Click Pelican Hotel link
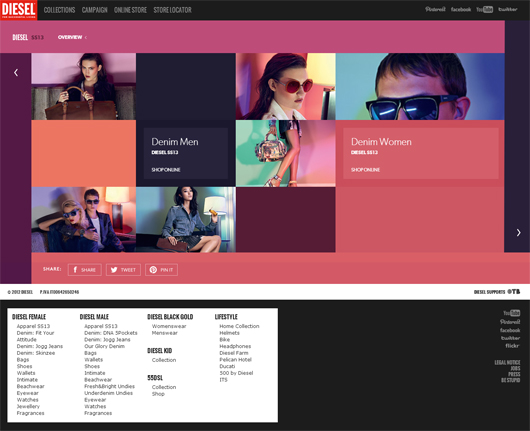Viewport: 530px width, 431px height. click(236, 360)
